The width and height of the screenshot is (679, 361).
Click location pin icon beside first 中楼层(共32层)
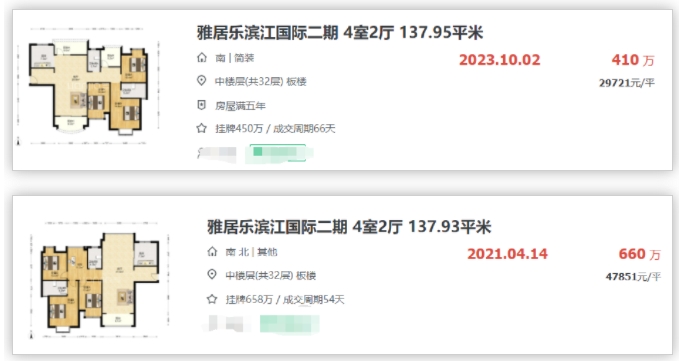(x=201, y=81)
